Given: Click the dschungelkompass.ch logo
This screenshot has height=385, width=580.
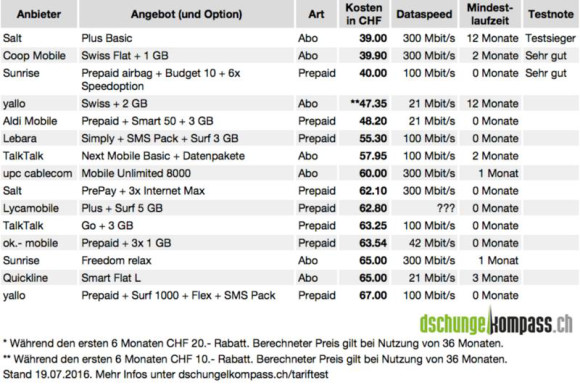Looking at the screenshot, I should click(x=496, y=322).
